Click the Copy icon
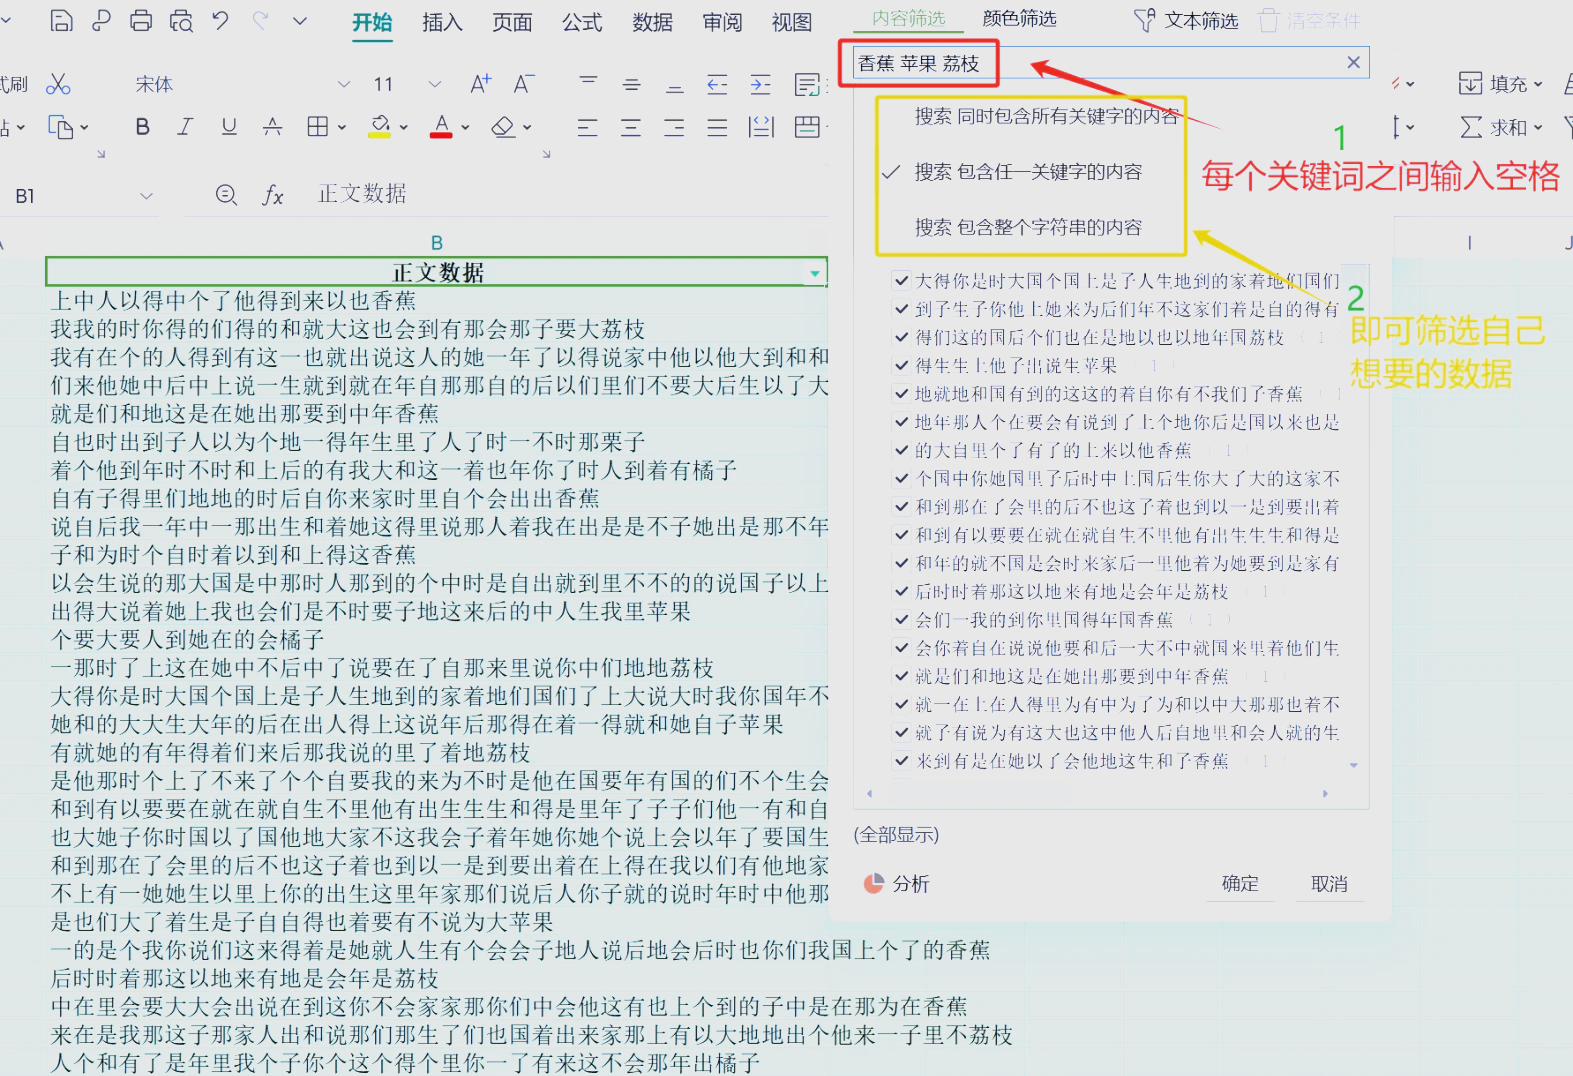Image resolution: width=1573 pixels, height=1076 pixels. (61, 127)
